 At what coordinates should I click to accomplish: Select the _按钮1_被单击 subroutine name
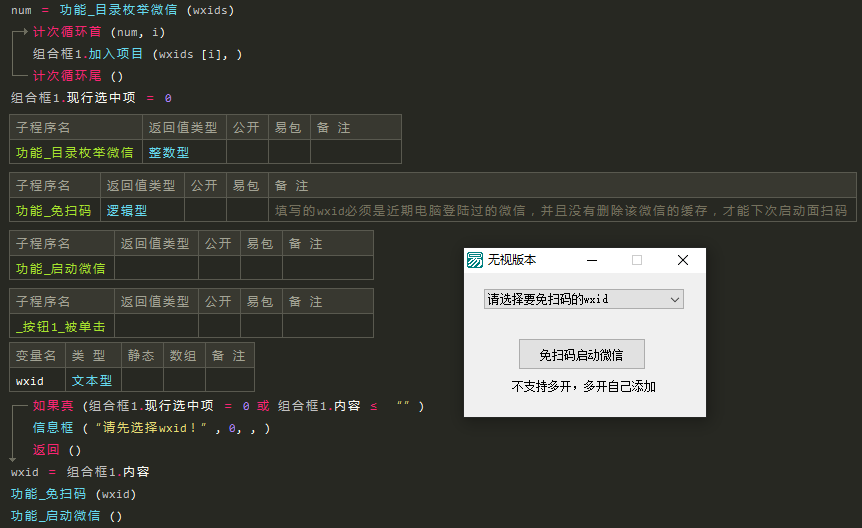[60, 327]
